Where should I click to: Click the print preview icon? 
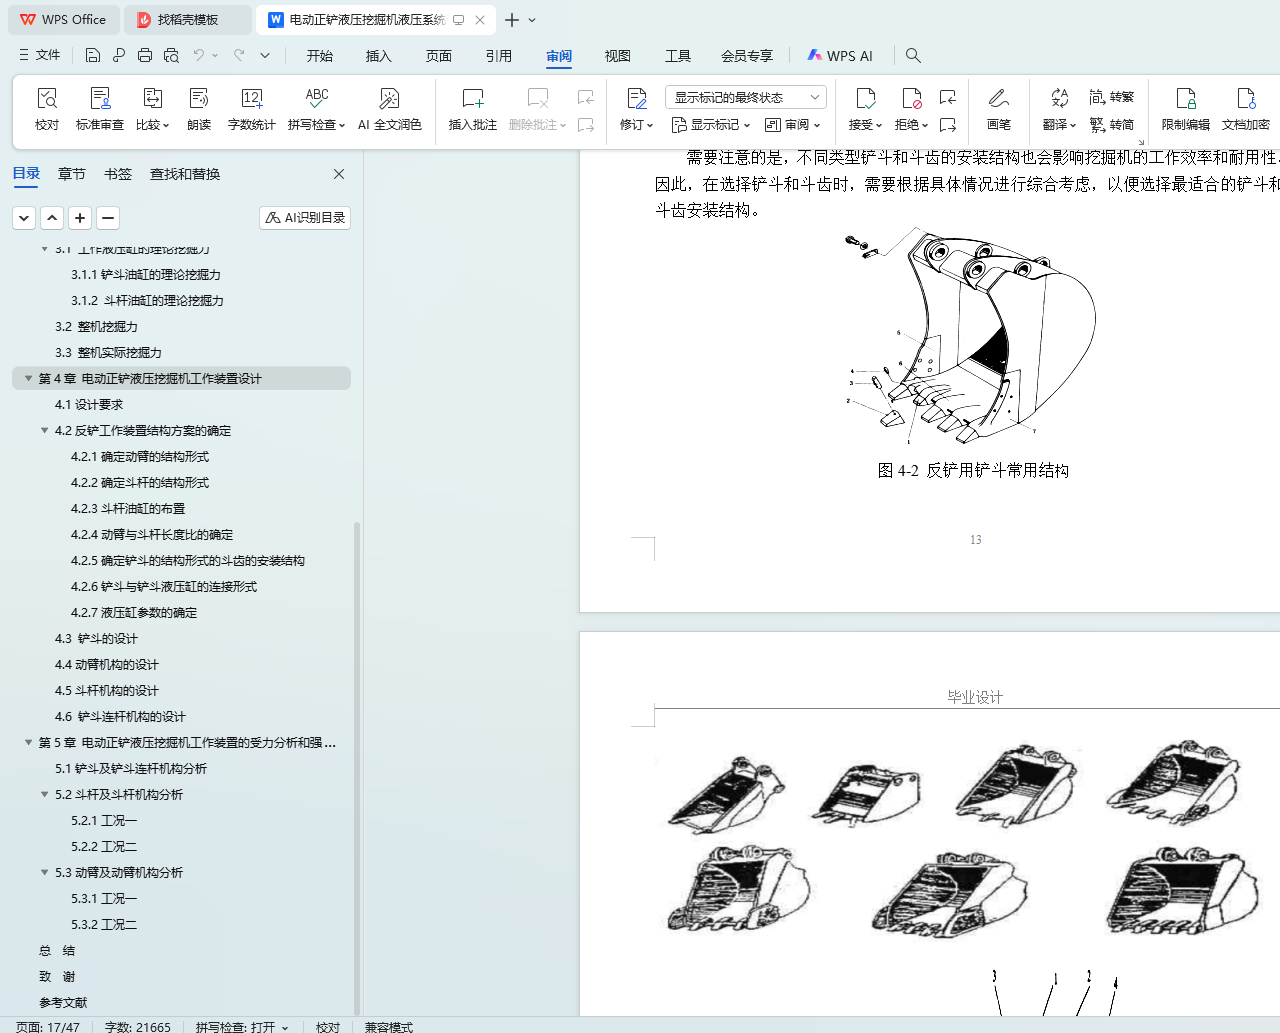(171, 55)
